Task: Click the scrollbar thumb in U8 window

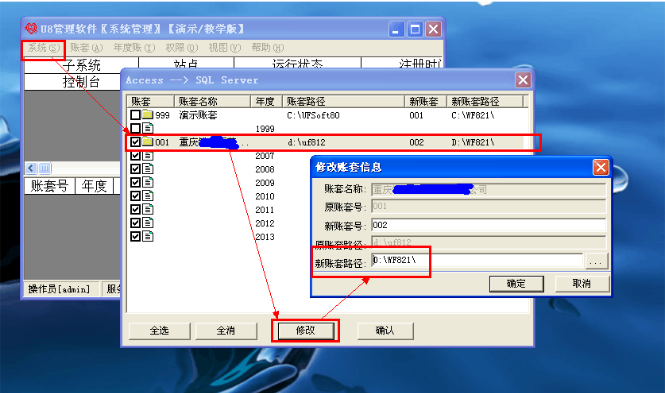Action: (45, 168)
